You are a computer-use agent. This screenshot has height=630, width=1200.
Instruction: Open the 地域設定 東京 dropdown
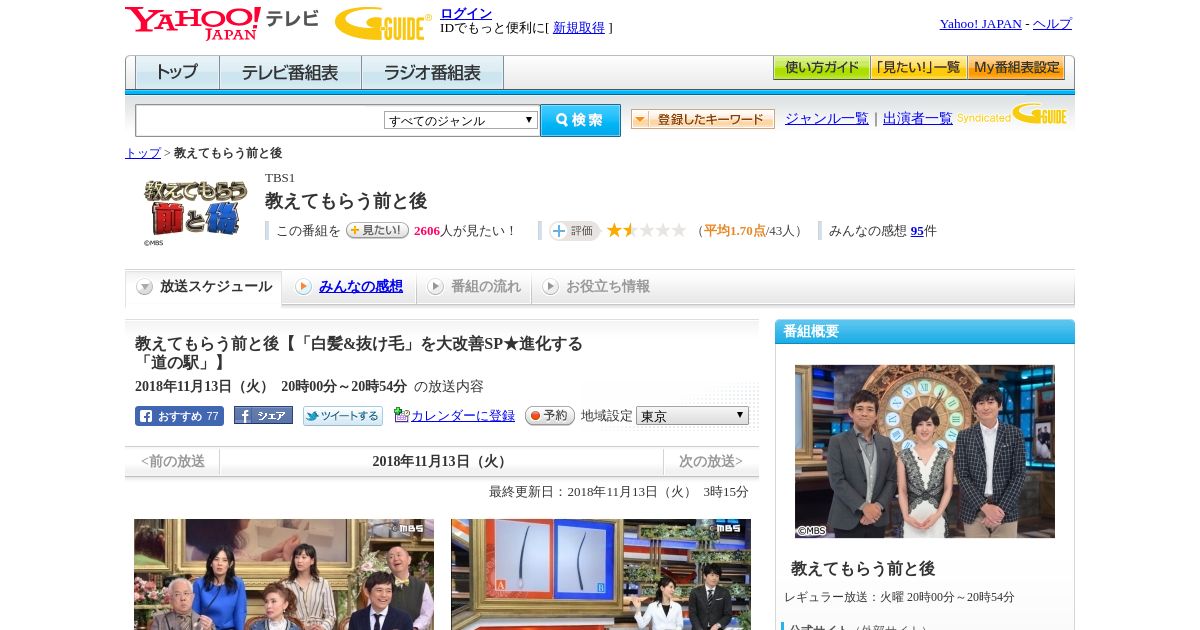[692, 416]
